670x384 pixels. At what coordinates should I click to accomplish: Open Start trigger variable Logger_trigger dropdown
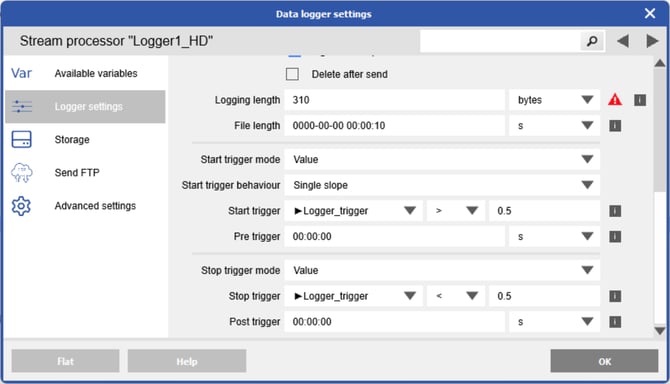coord(353,211)
